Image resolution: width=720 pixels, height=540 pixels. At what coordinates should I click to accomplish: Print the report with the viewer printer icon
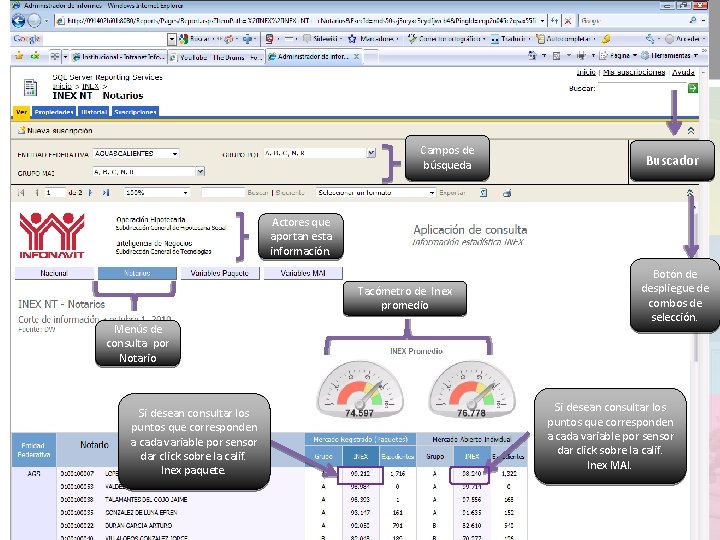point(507,193)
